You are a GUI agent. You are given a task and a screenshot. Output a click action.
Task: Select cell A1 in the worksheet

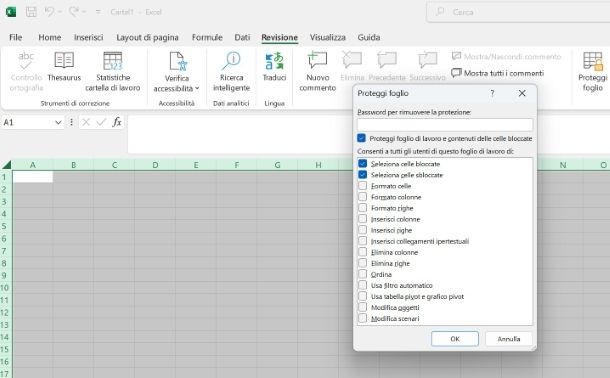(33, 177)
